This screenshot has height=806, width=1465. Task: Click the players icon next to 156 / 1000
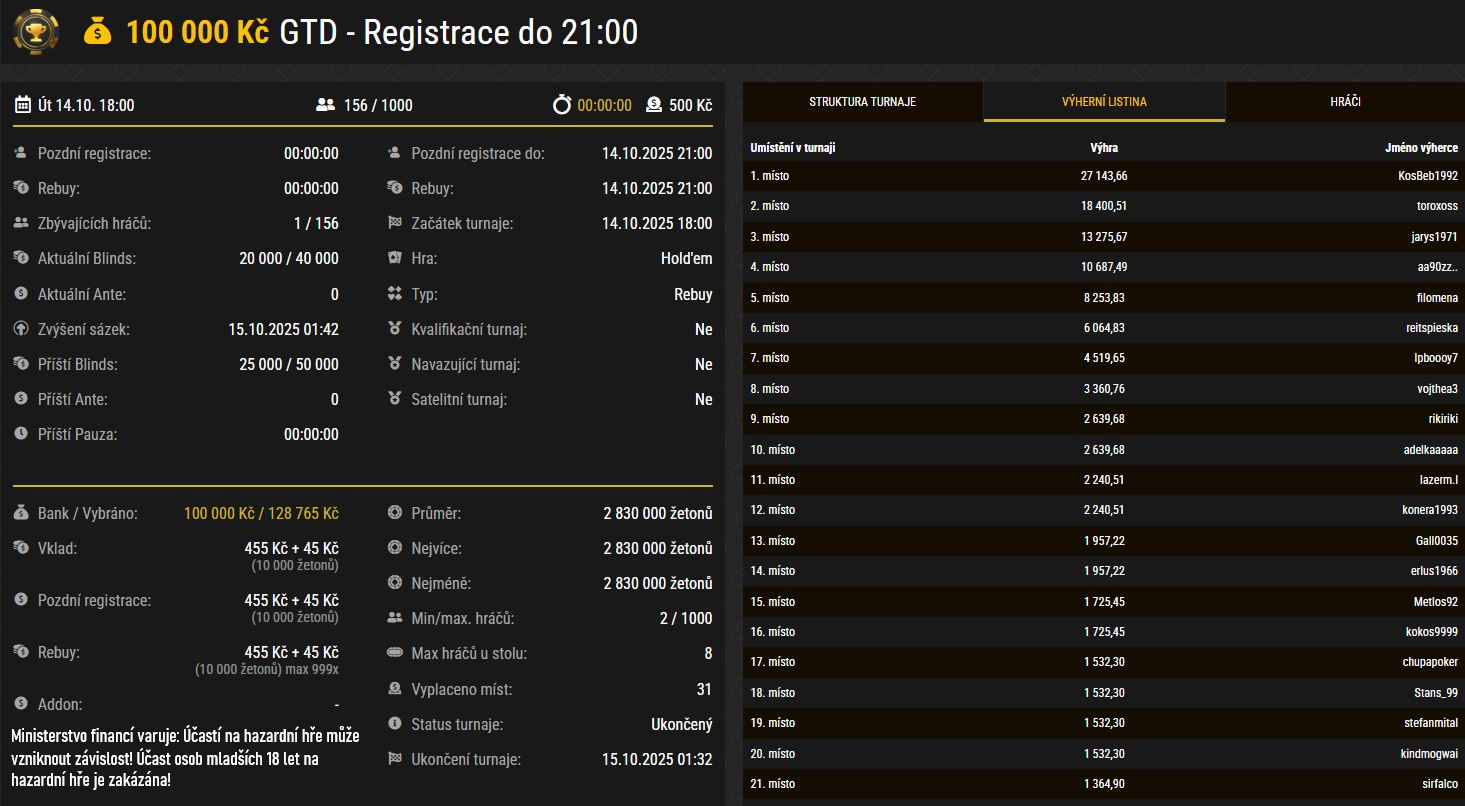pos(324,105)
